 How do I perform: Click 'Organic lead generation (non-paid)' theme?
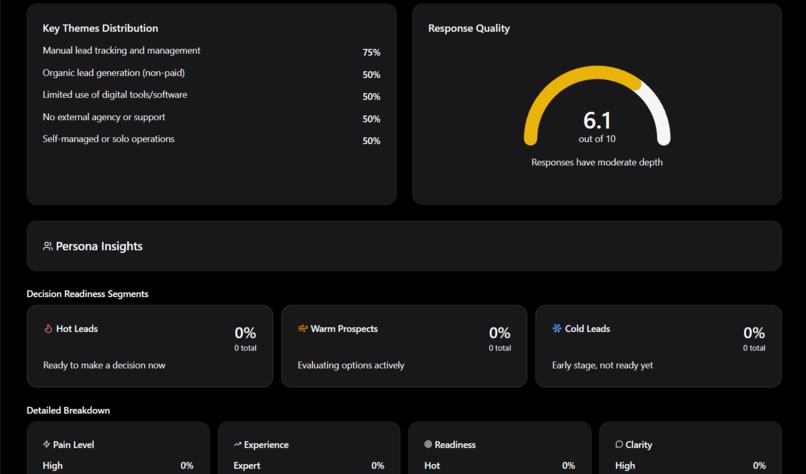(114, 72)
